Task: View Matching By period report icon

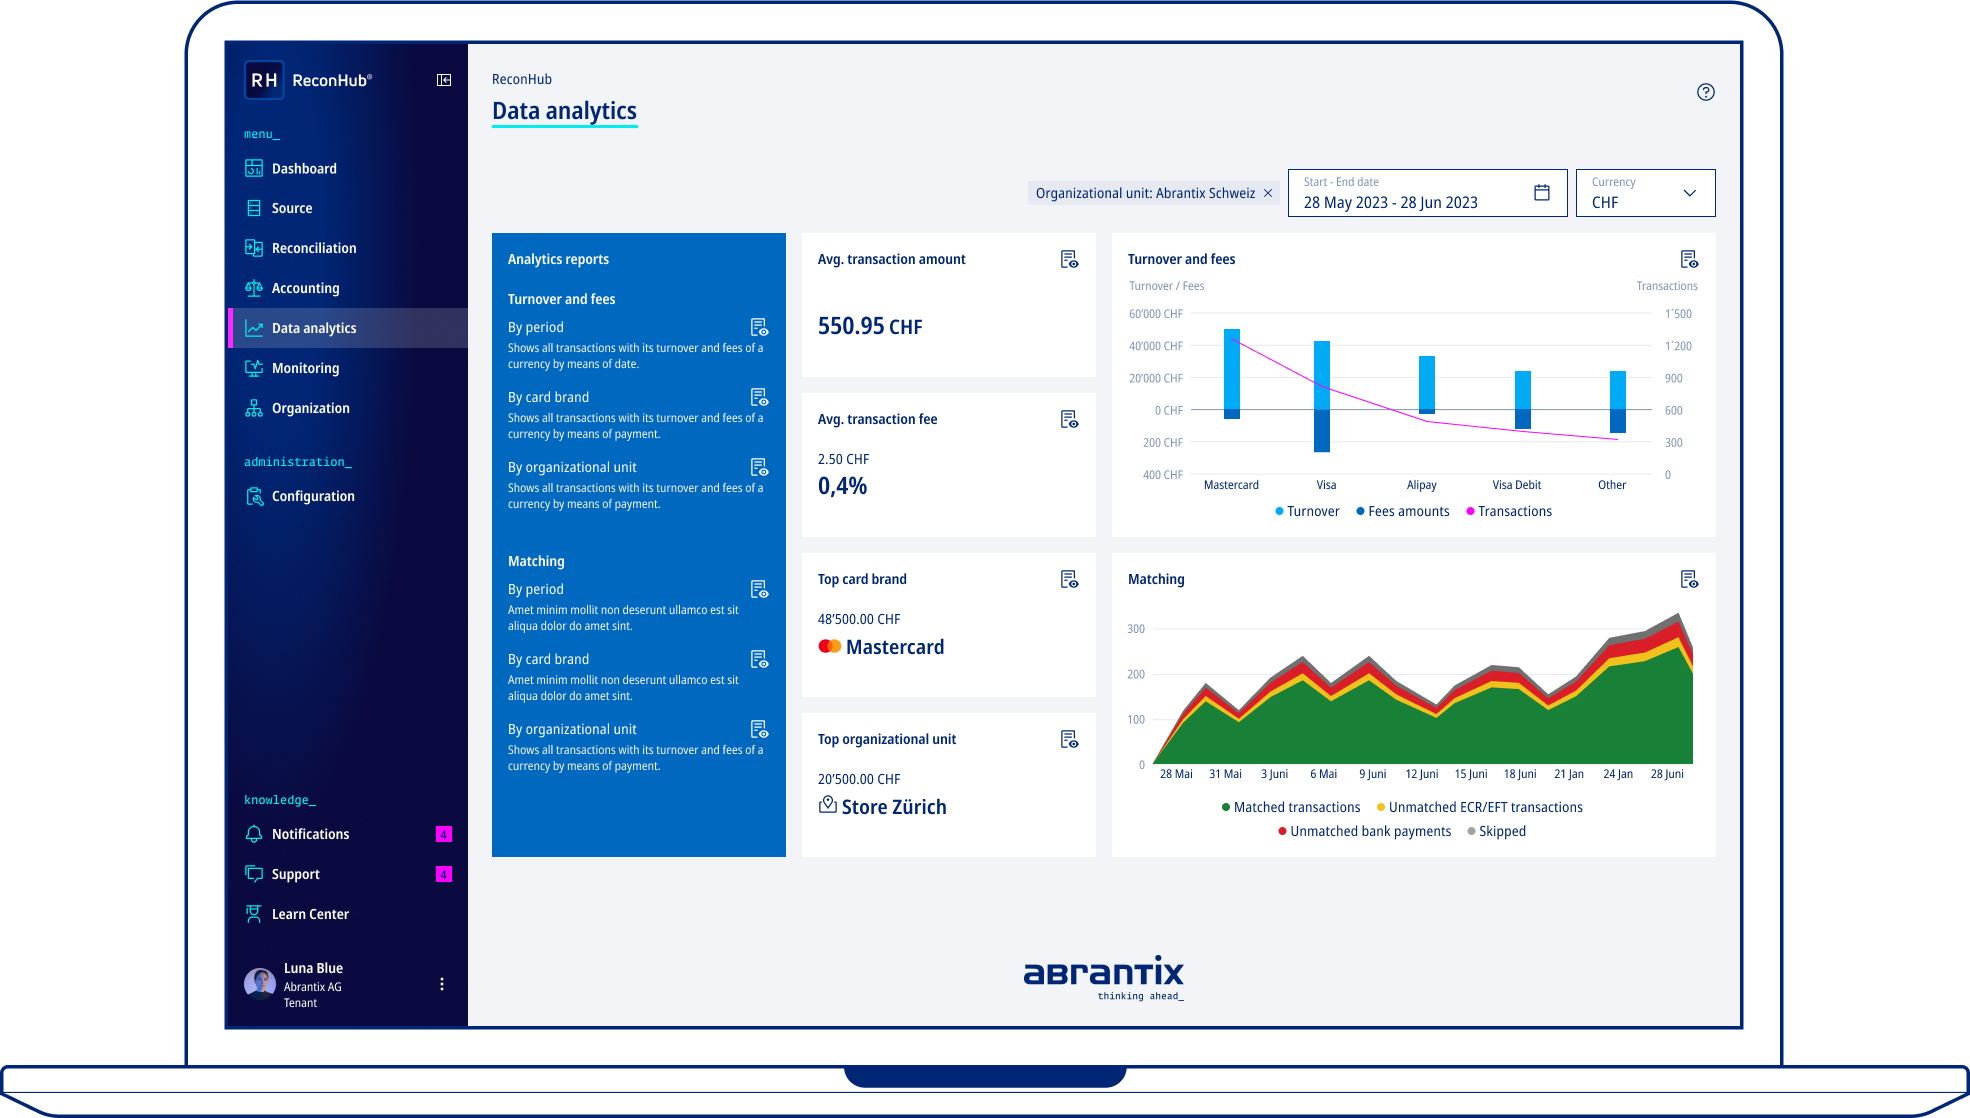Action: [760, 589]
